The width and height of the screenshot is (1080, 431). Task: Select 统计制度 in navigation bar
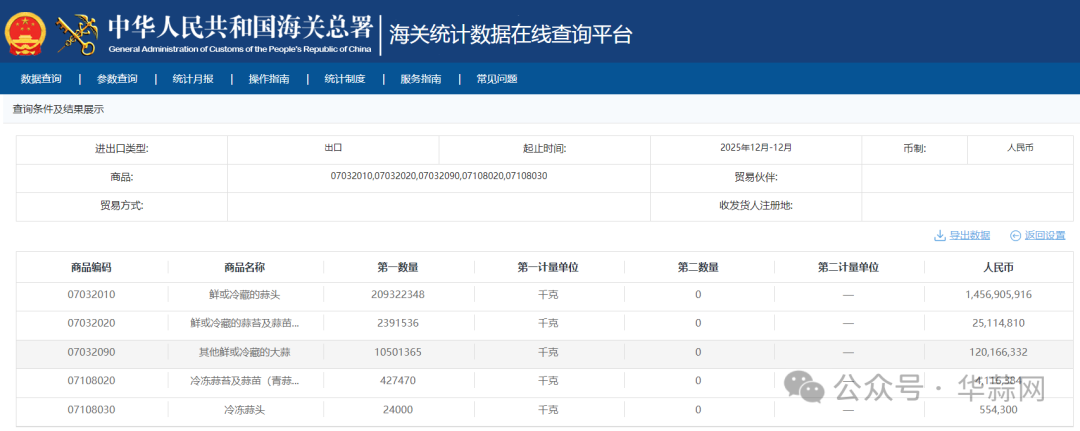click(x=345, y=79)
